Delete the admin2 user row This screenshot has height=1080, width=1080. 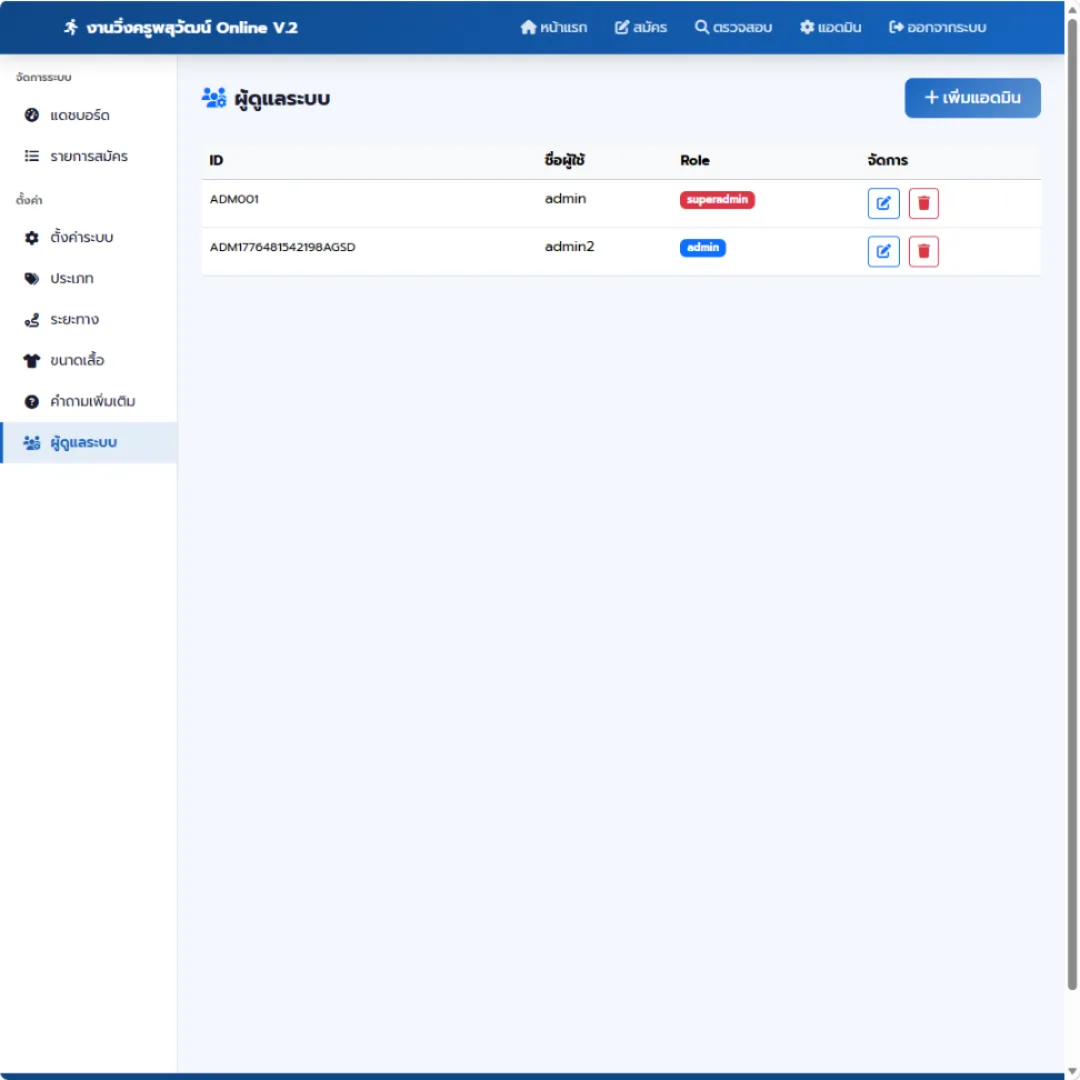coord(923,251)
